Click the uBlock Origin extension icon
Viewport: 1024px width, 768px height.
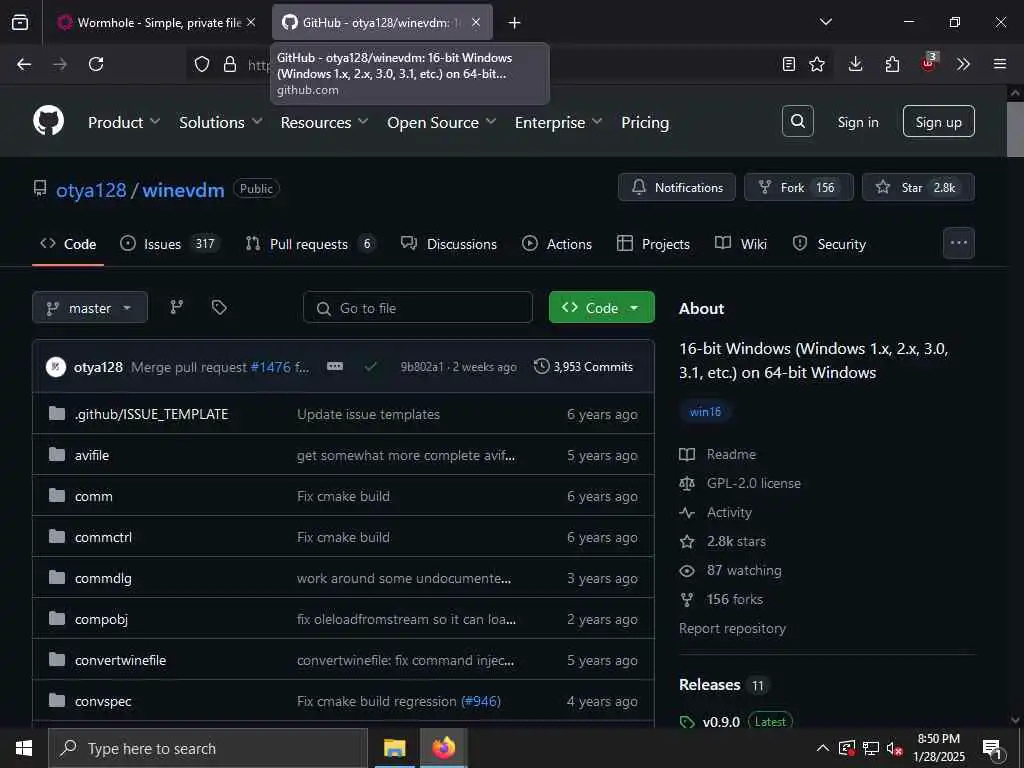point(929,63)
